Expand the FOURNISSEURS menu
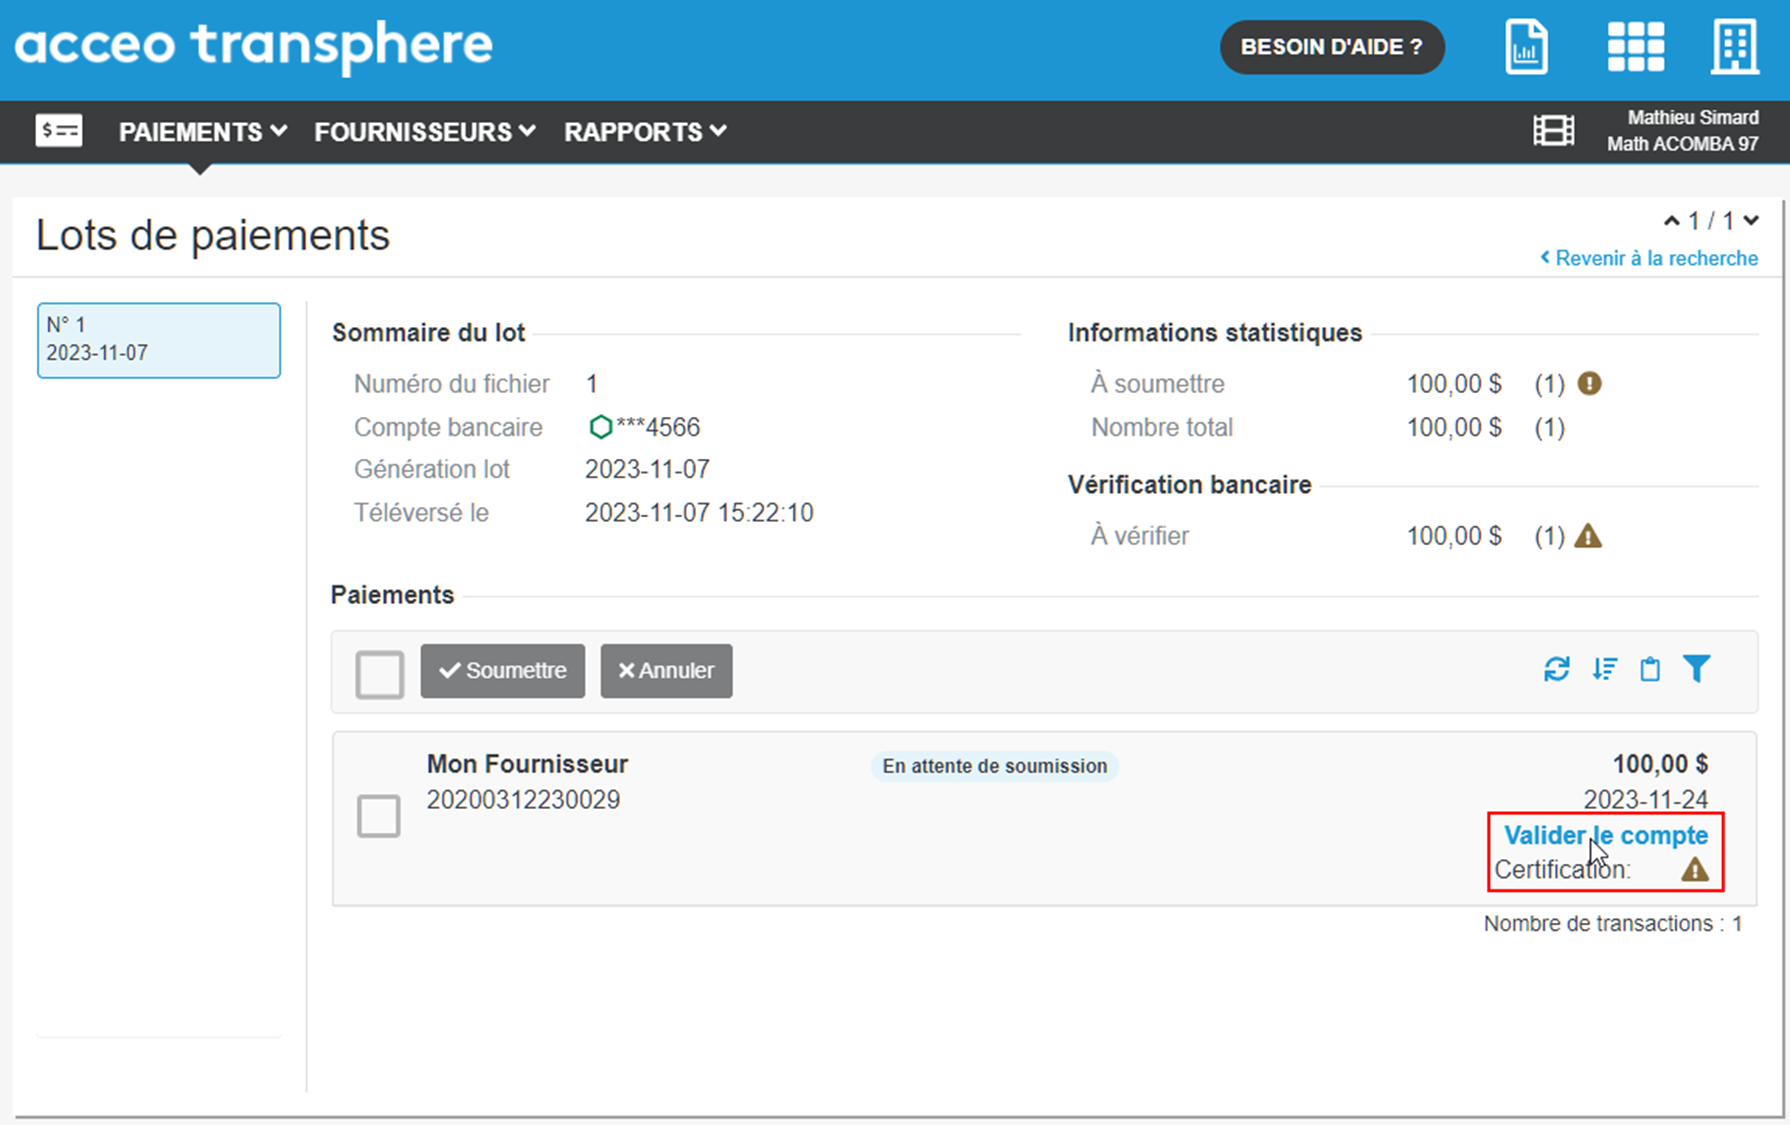 [425, 132]
